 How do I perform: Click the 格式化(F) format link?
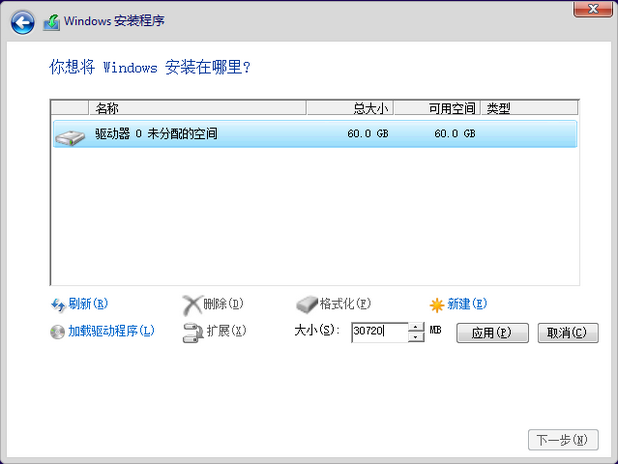(345, 304)
